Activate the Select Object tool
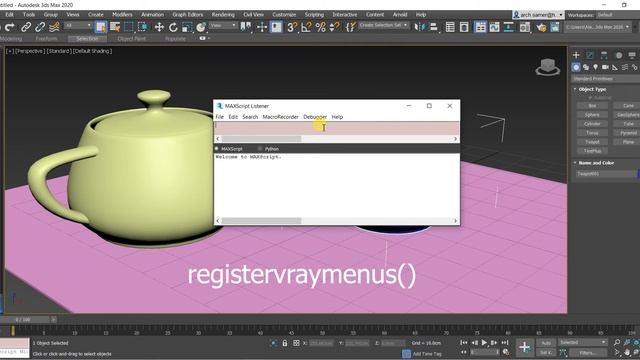 tap(100, 27)
